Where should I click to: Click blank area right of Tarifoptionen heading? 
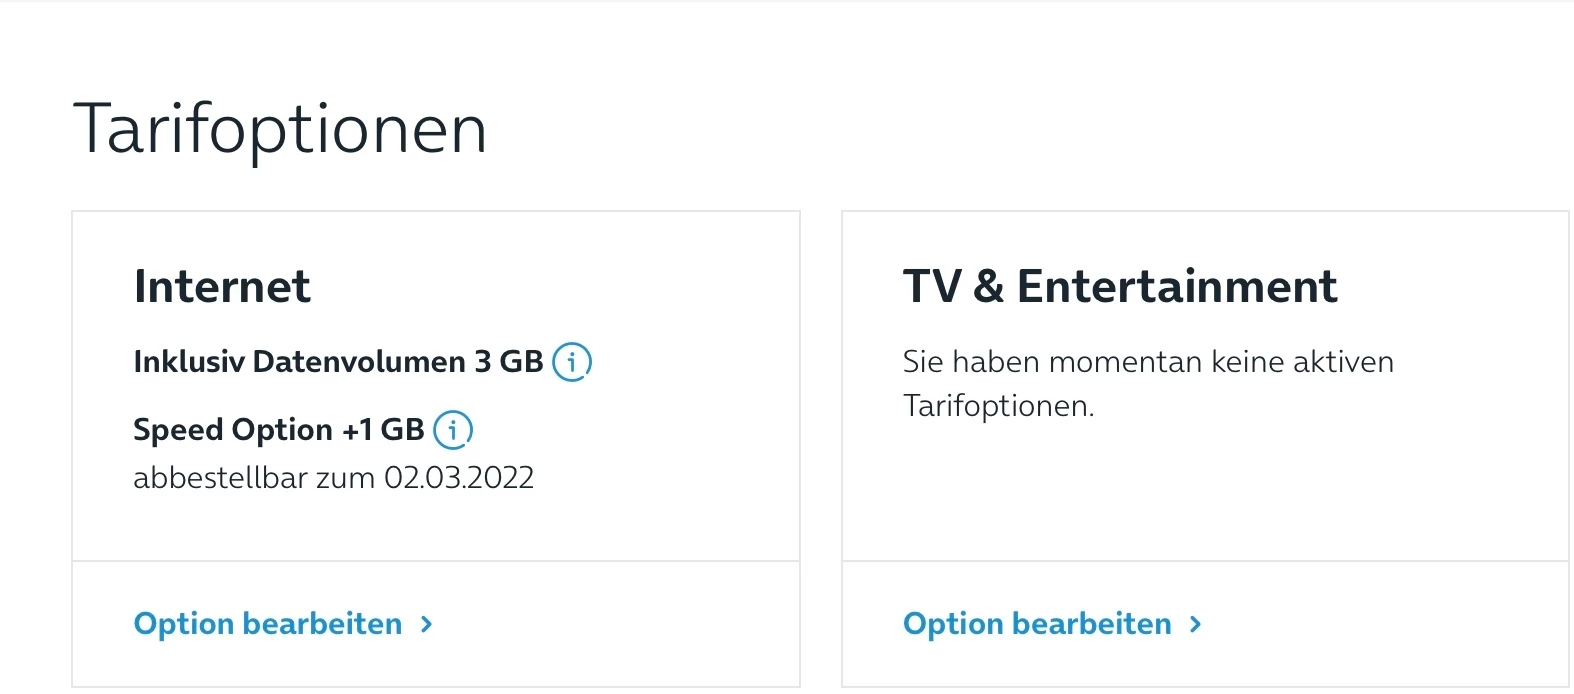pyautogui.click(x=1000, y=129)
